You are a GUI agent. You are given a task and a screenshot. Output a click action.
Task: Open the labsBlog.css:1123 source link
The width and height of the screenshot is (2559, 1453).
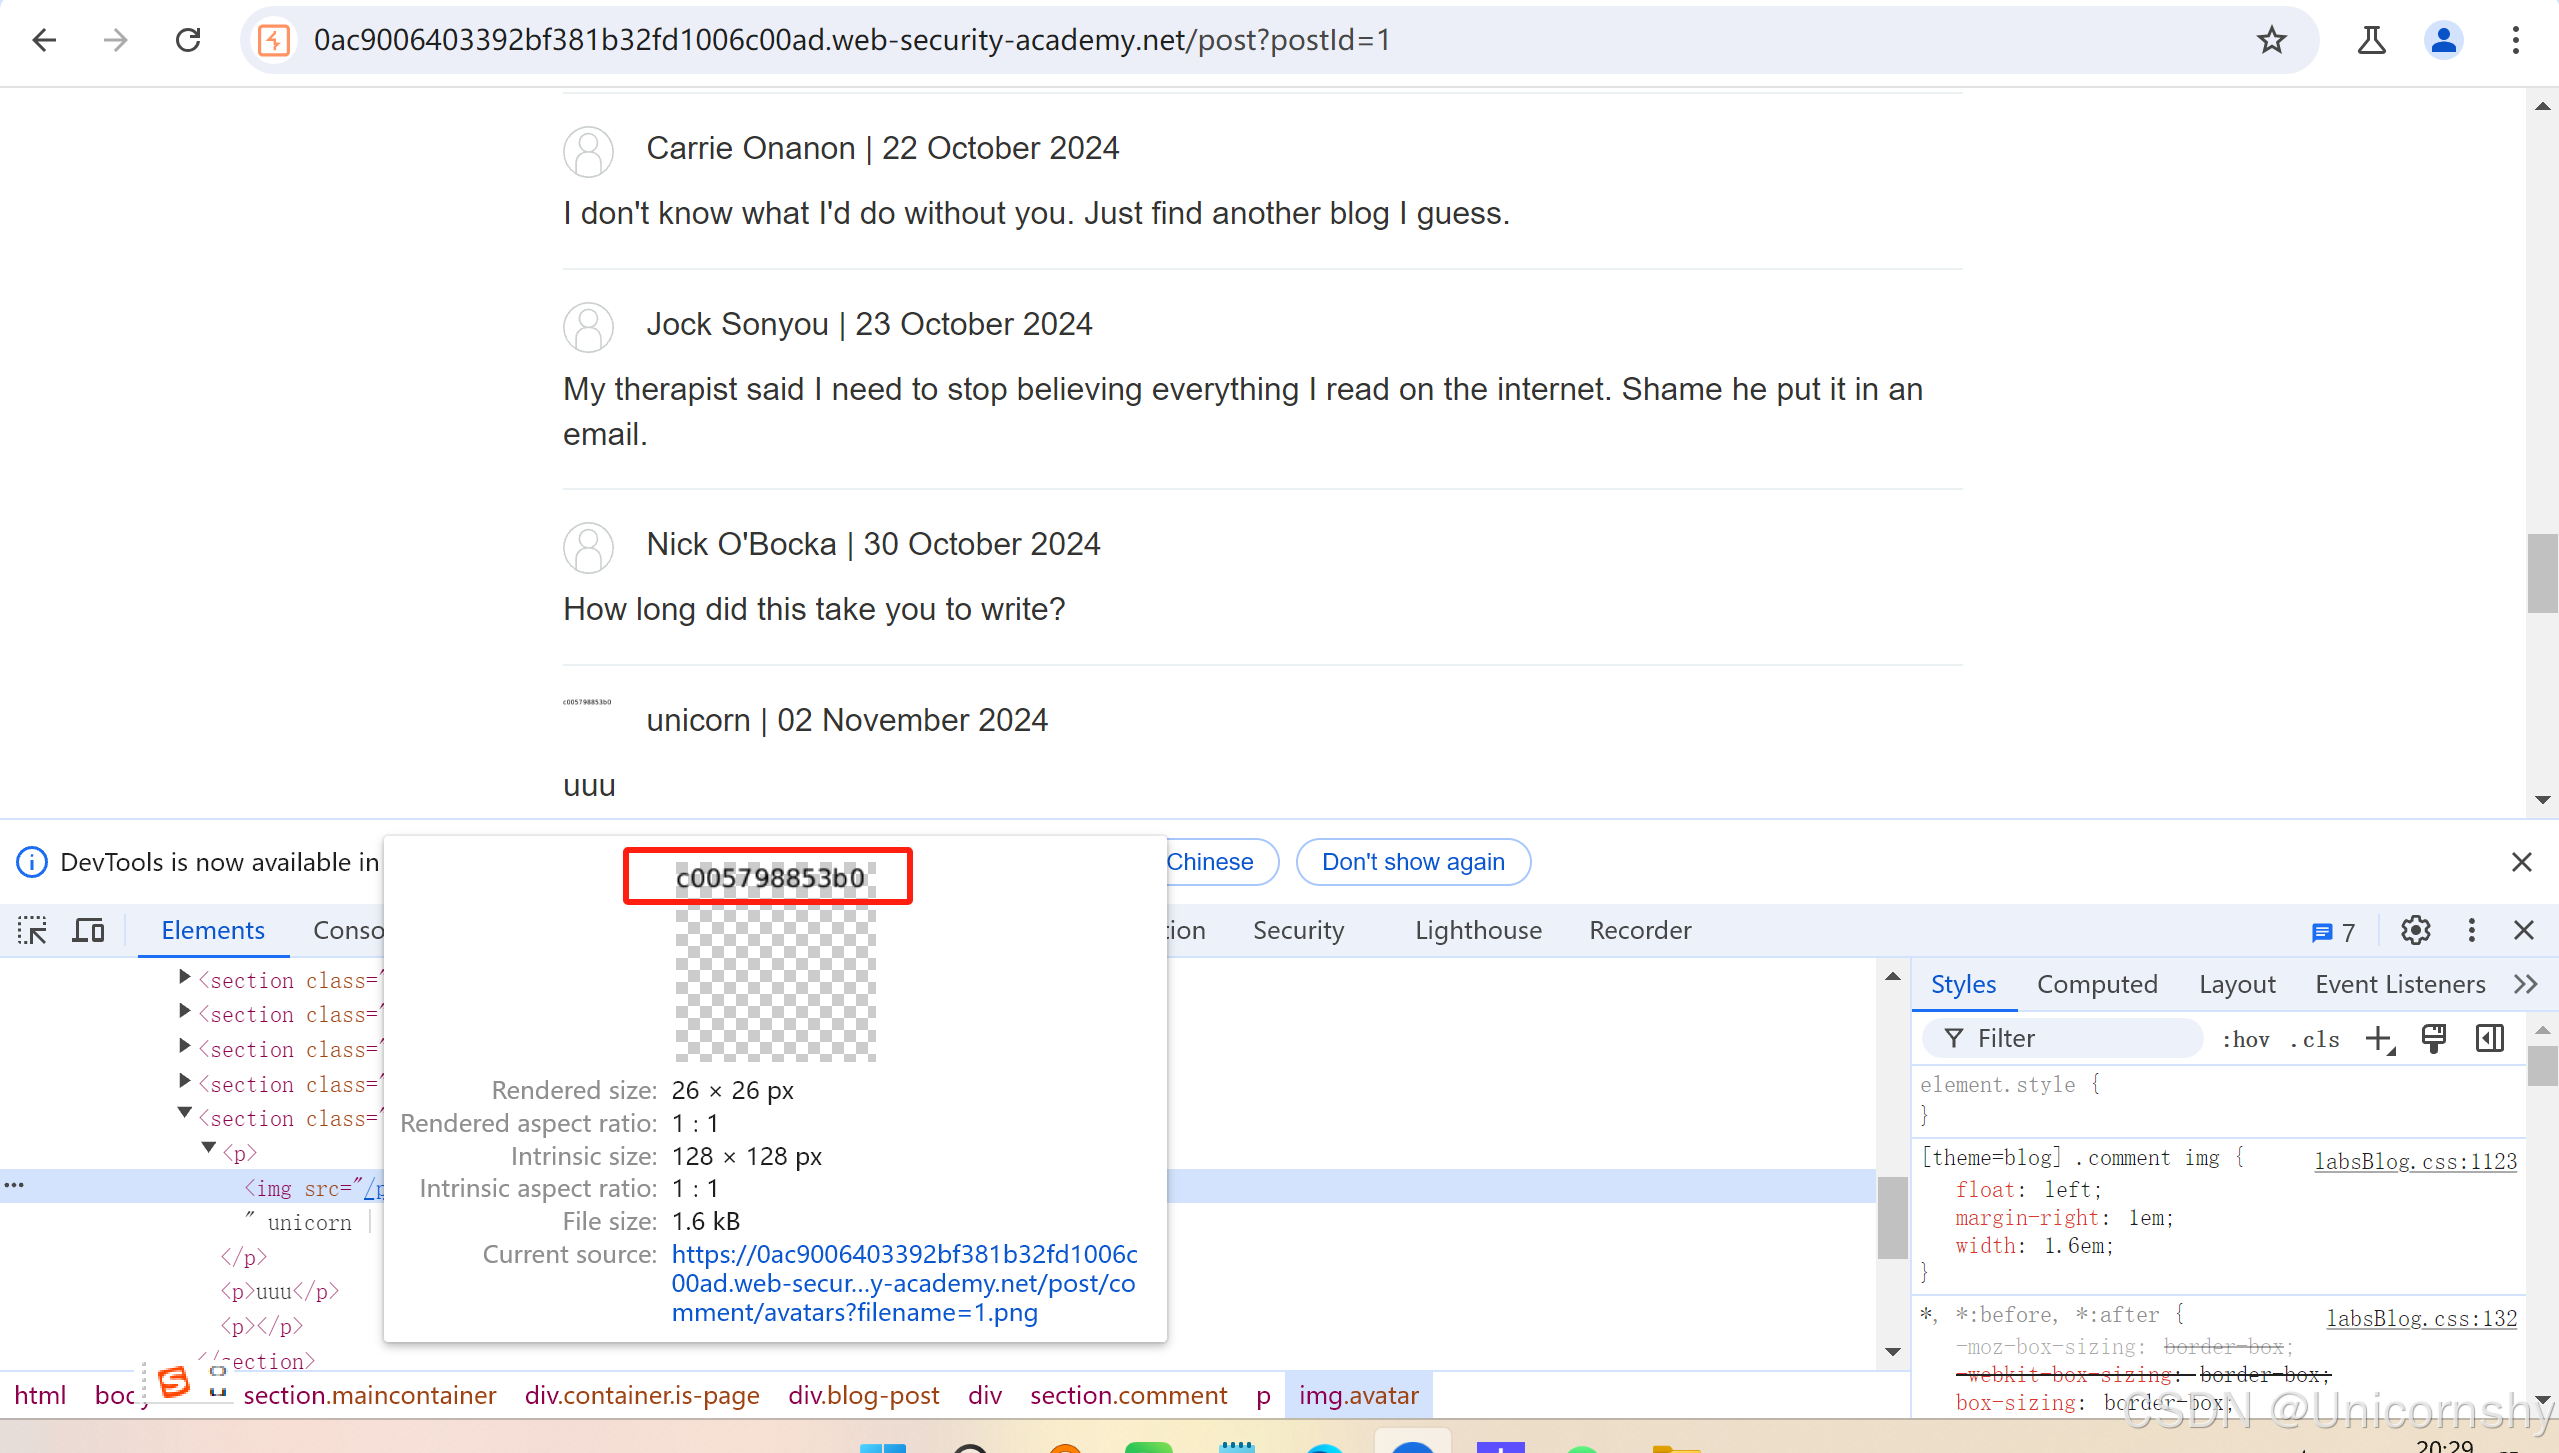(x=2414, y=1161)
